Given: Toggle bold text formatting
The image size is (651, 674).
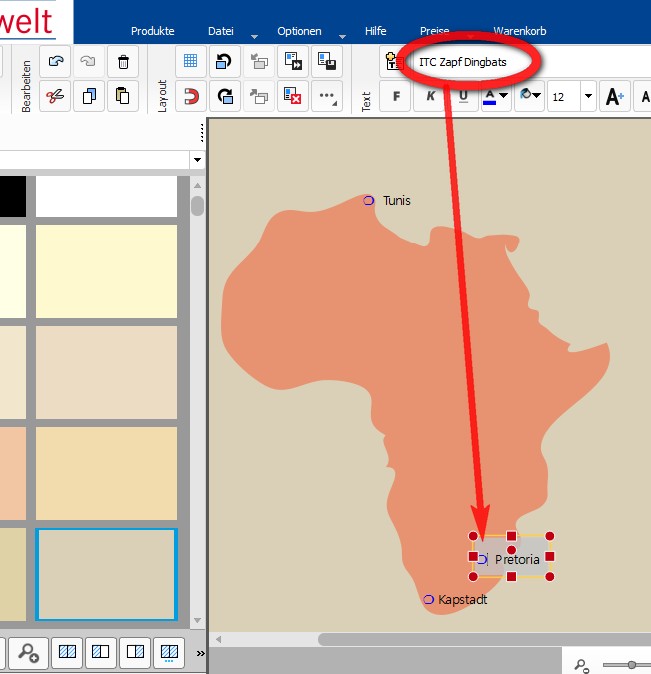Looking at the screenshot, I should pyautogui.click(x=396, y=96).
